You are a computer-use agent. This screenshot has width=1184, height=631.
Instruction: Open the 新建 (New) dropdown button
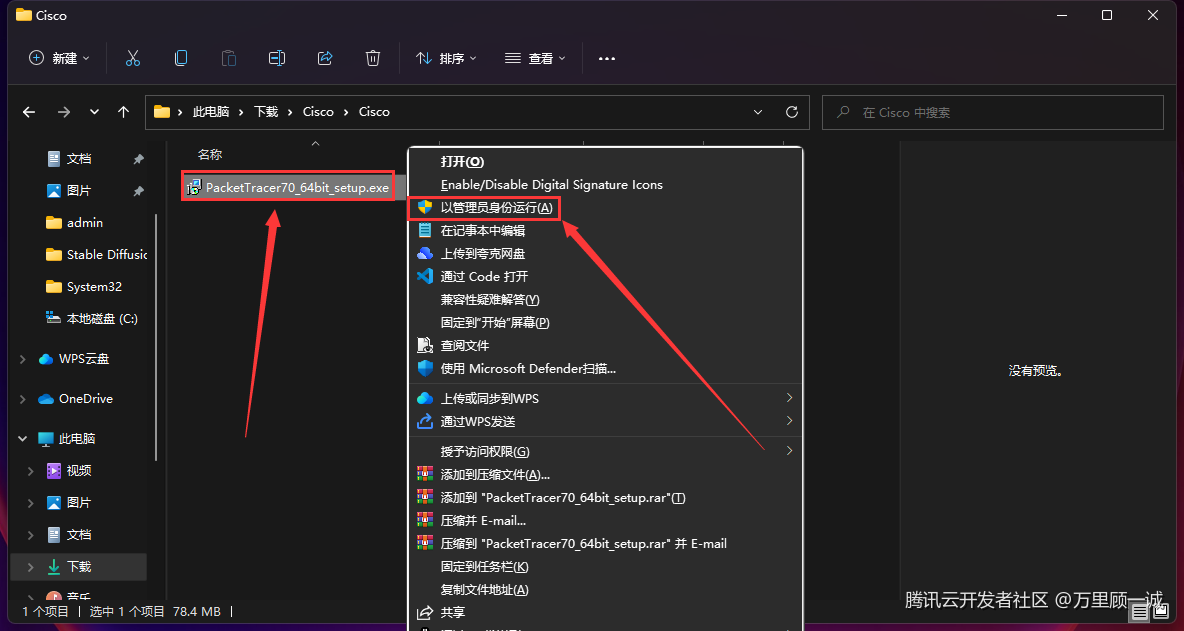[x=59, y=58]
